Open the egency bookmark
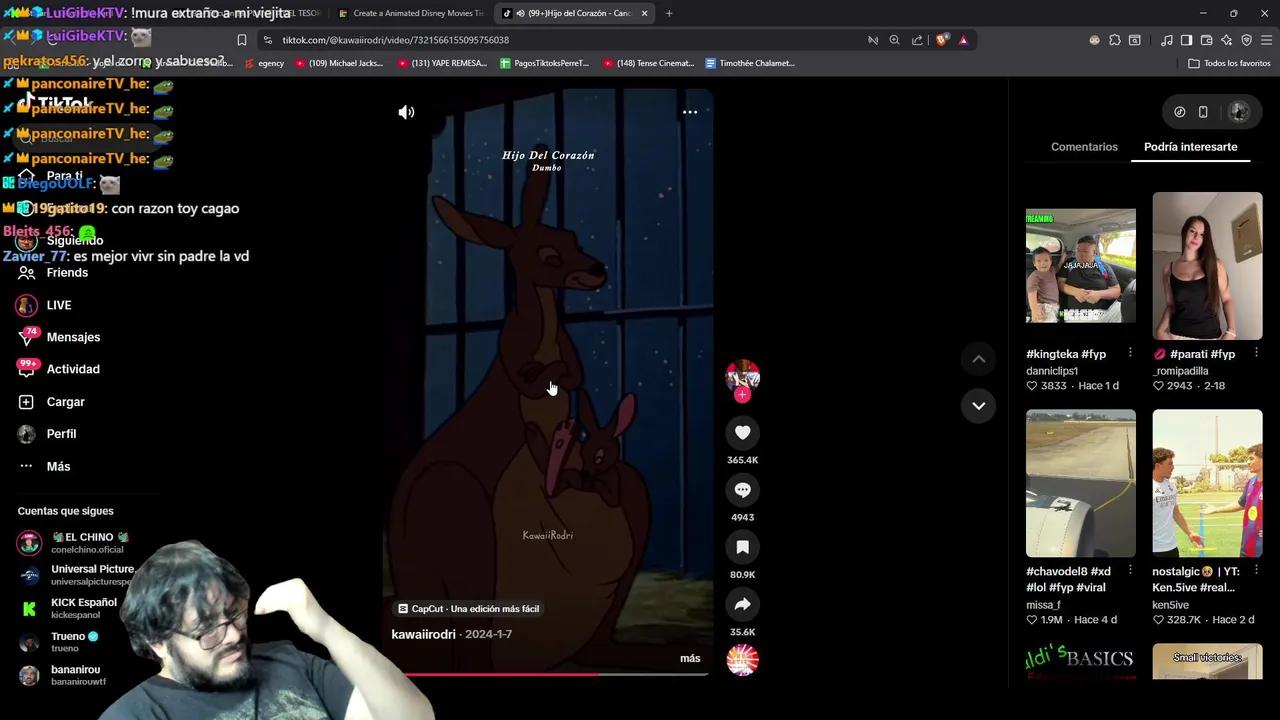 (x=264, y=63)
